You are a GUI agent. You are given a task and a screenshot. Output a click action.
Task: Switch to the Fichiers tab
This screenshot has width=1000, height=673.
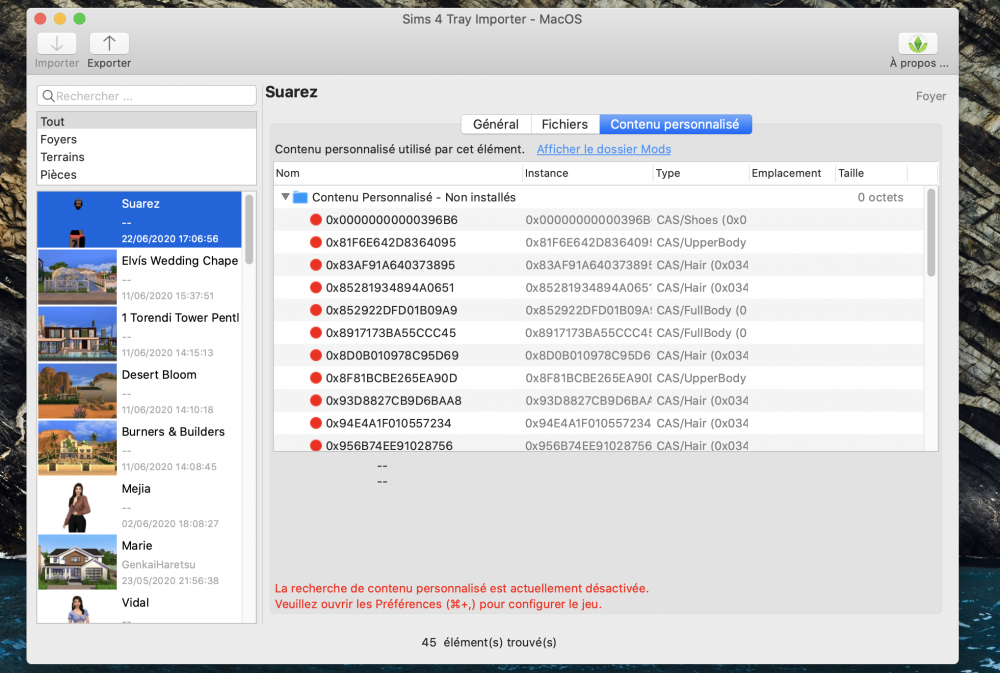click(564, 124)
